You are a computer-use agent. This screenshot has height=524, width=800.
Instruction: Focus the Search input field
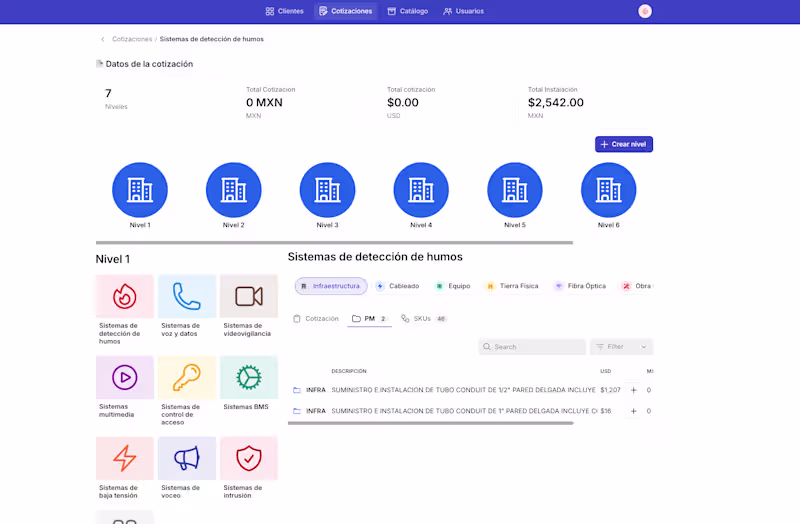(x=532, y=347)
